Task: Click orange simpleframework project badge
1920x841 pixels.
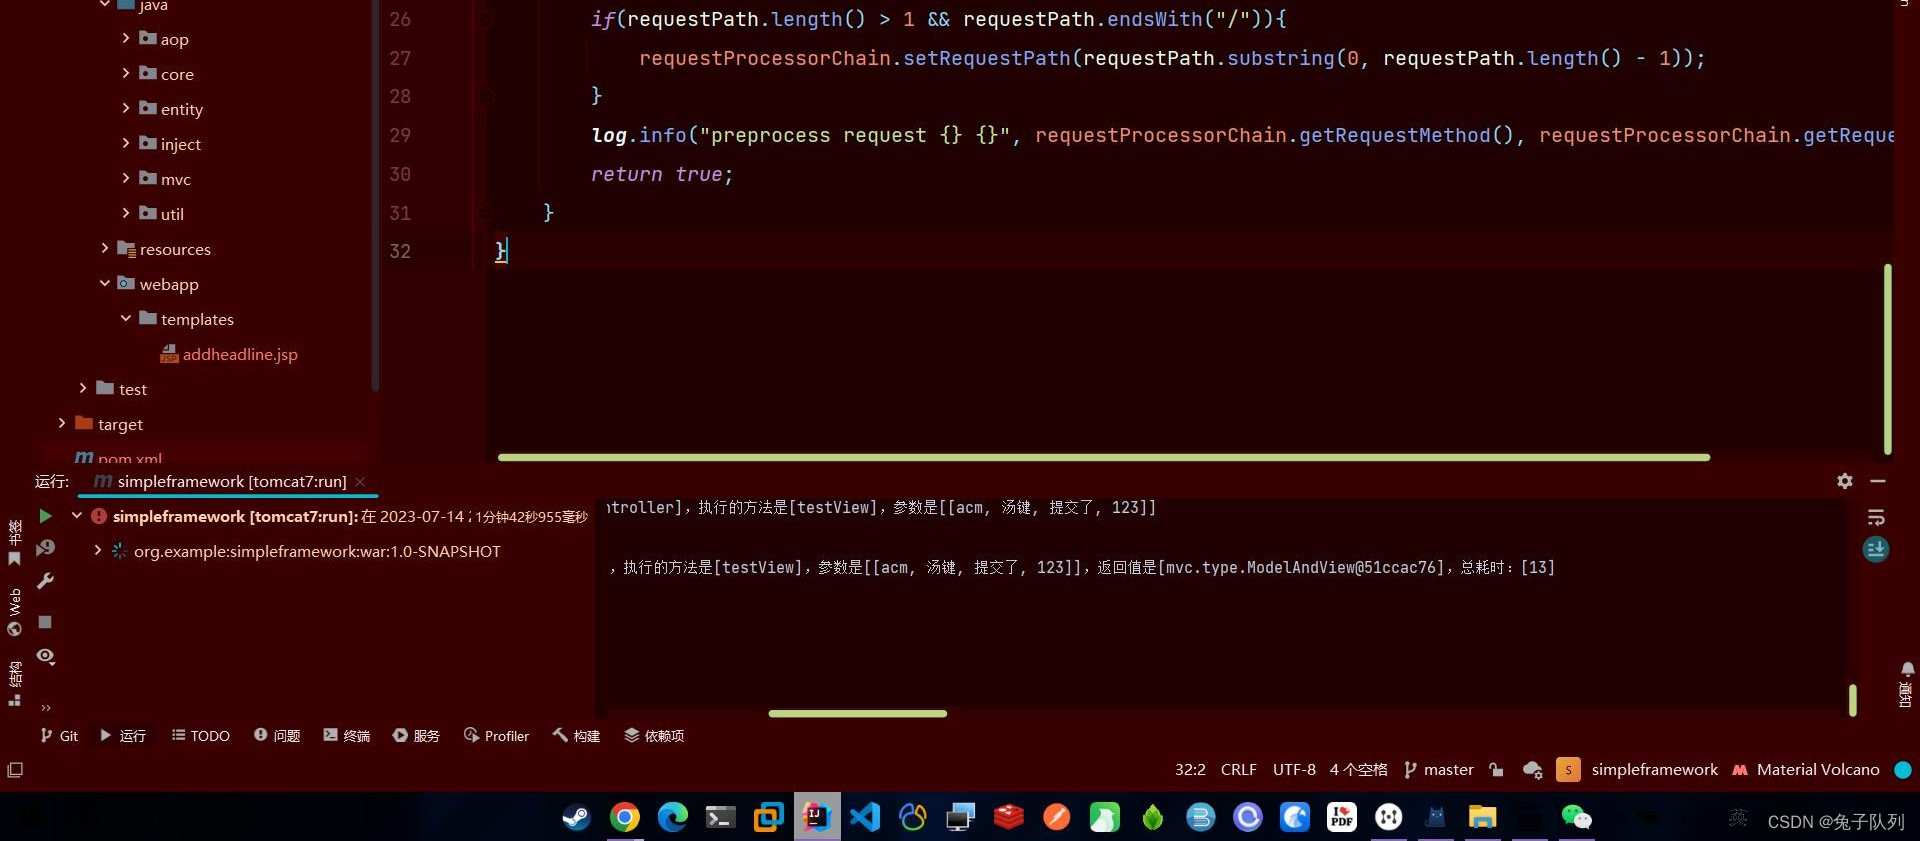Action: [1568, 769]
